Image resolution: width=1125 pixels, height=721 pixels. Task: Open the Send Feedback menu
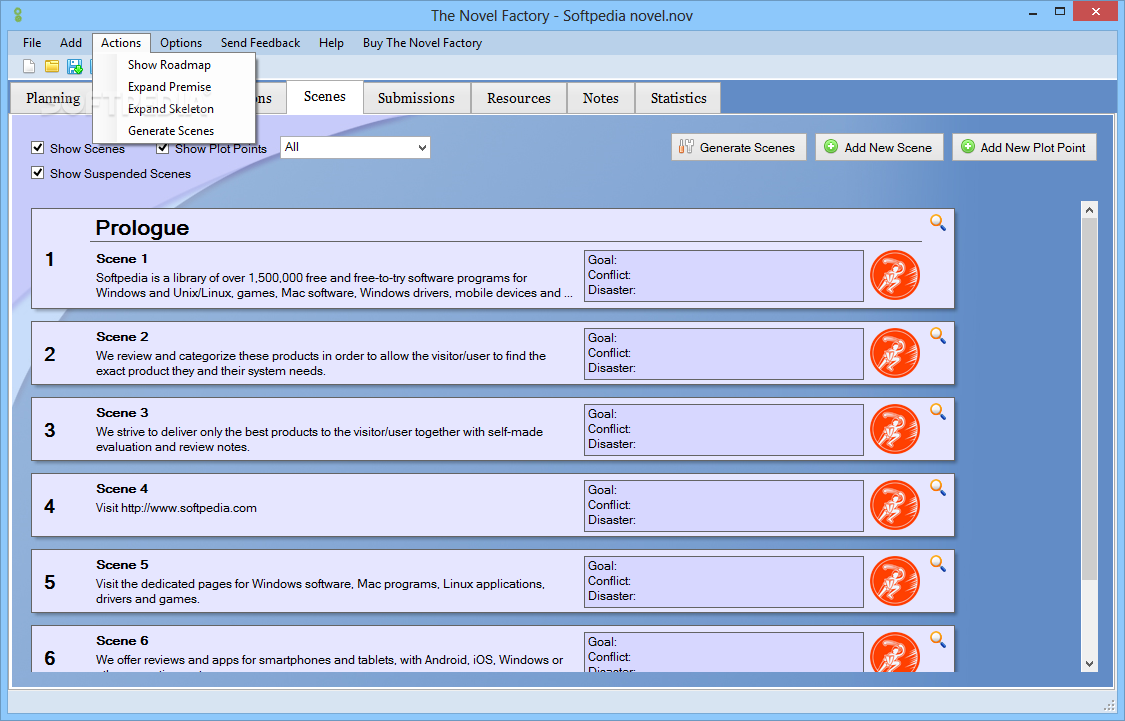[260, 43]
